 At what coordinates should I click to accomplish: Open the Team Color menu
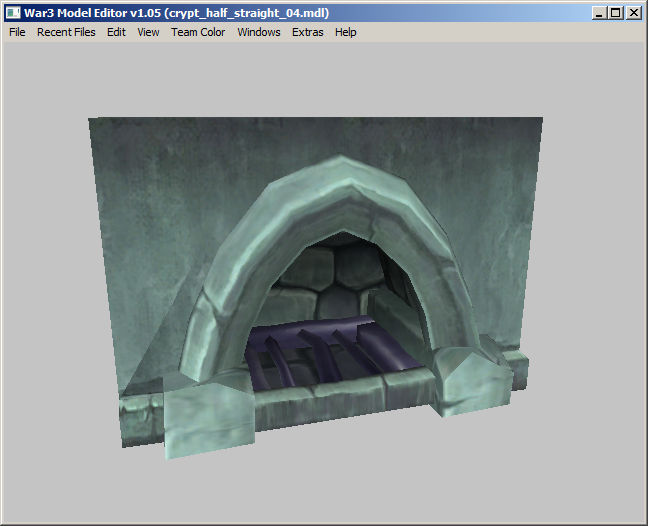[198, 32]
